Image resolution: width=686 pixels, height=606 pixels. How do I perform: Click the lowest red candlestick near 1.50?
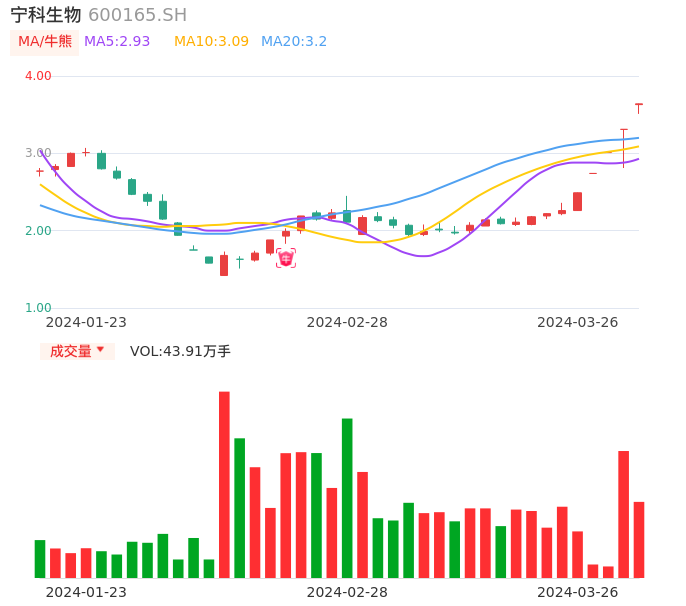[224, 265]
